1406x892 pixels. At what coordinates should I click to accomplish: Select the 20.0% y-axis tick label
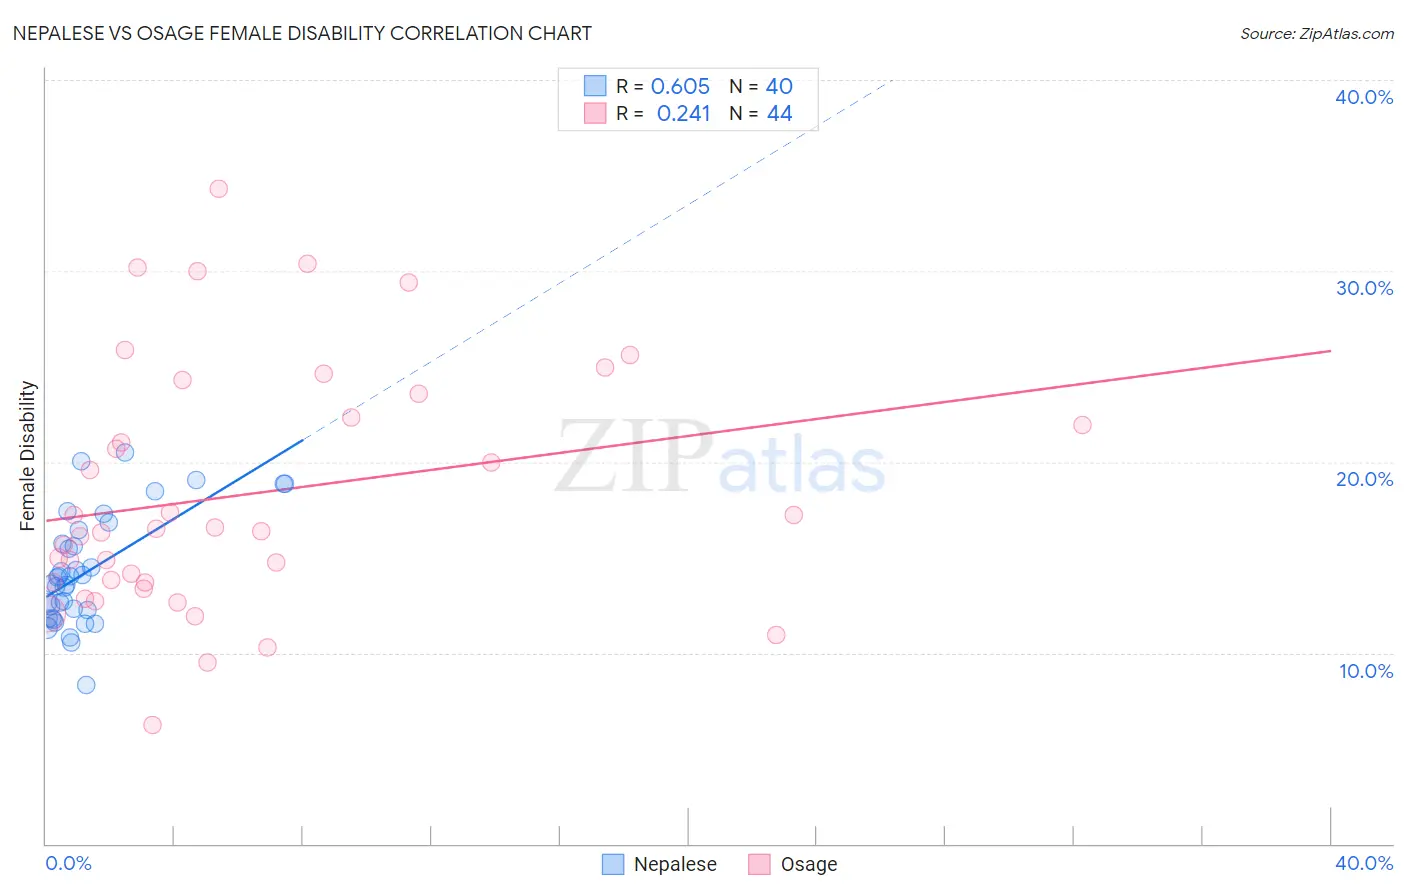click(1364, 479)
